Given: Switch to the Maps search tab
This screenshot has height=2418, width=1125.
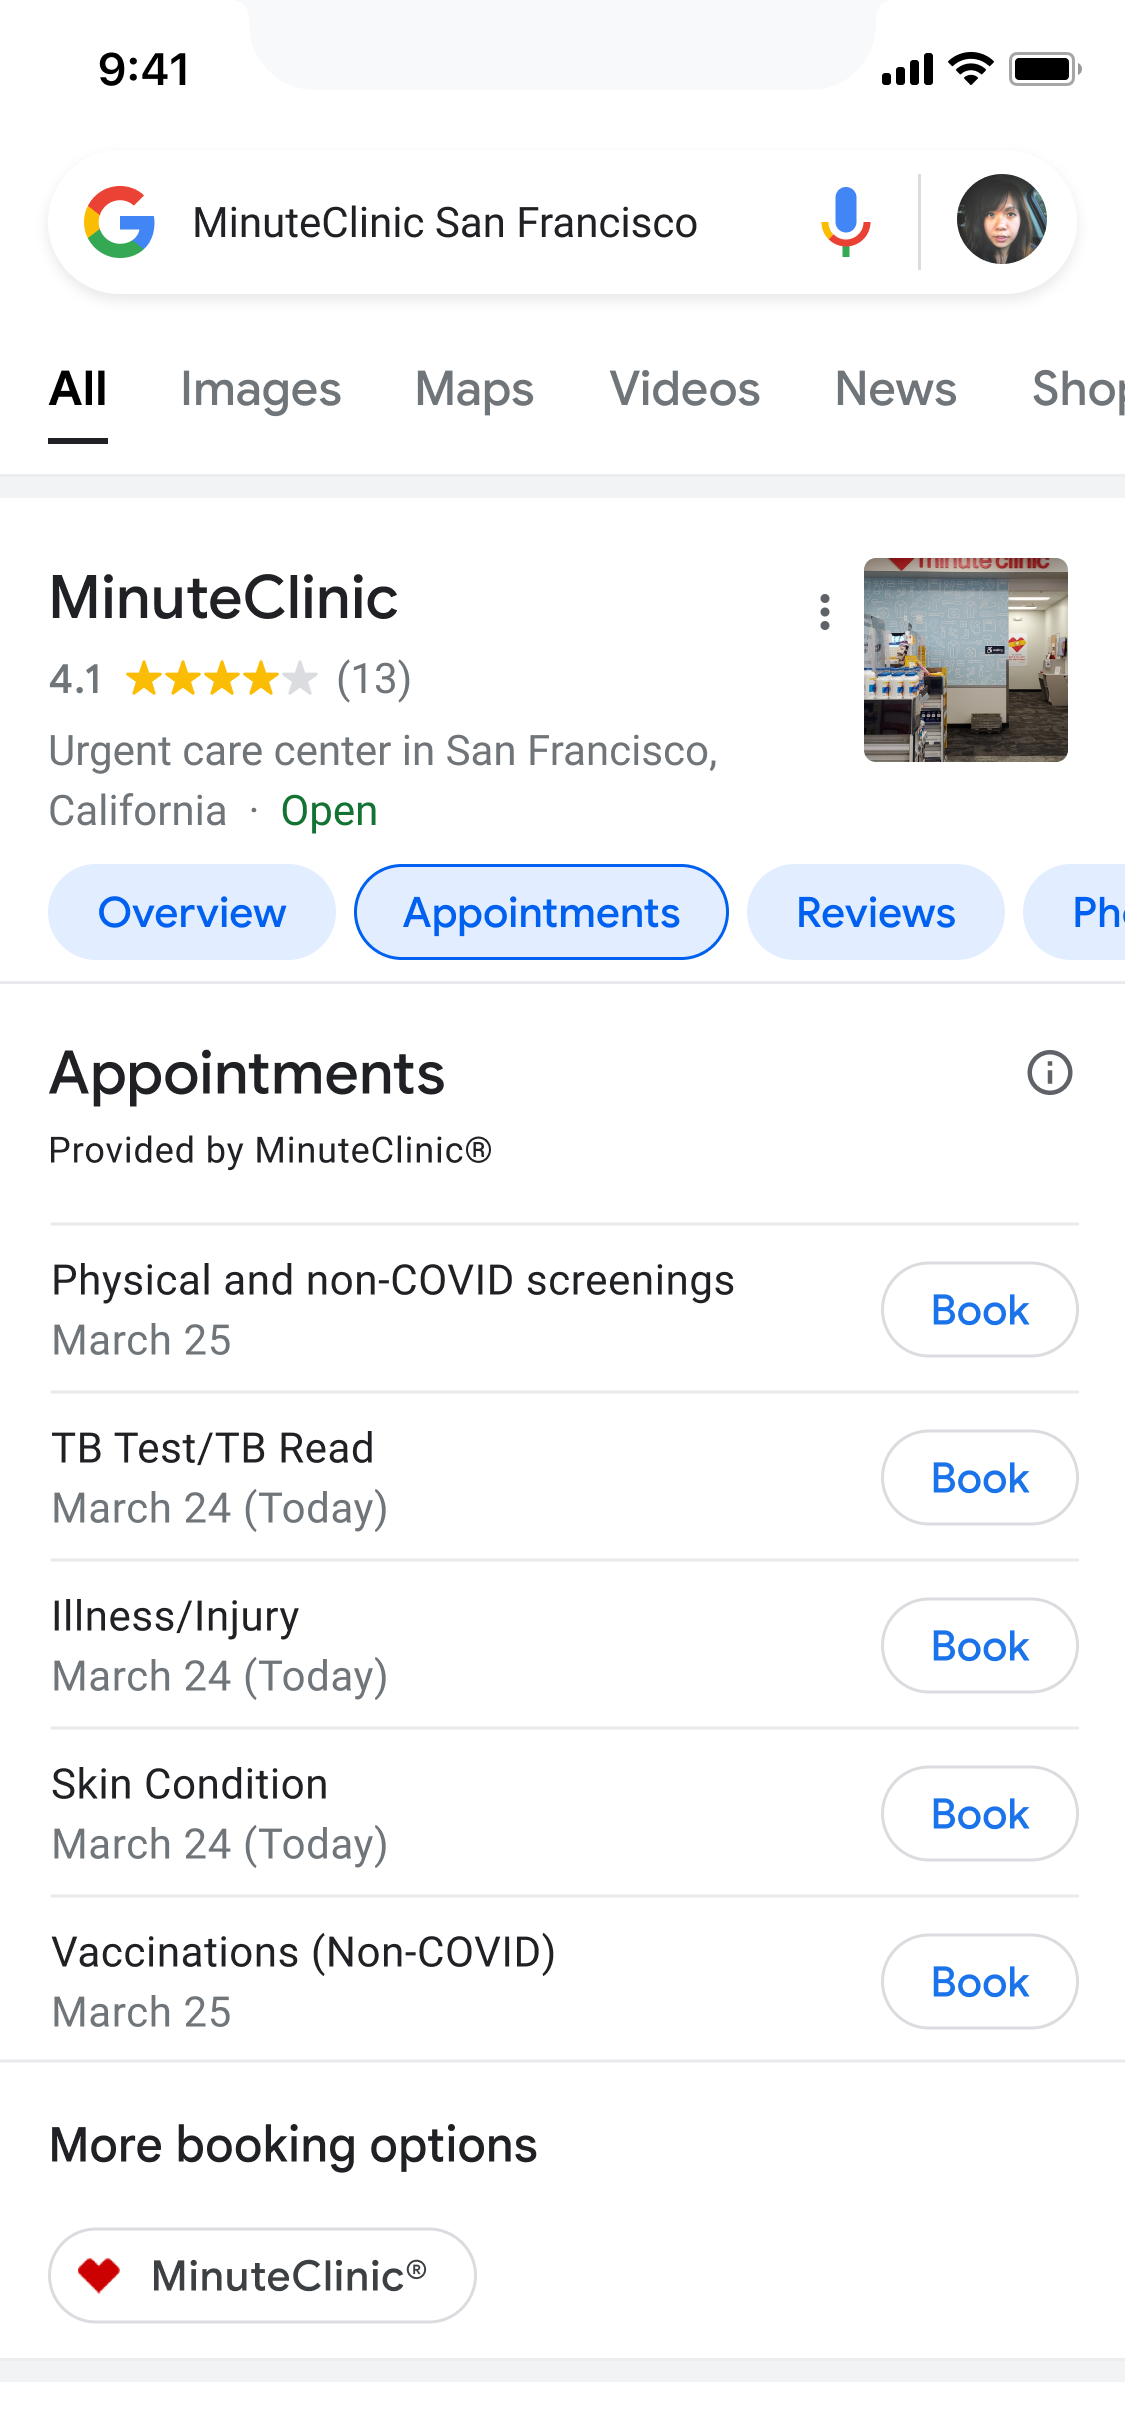Looking at the screenshot, I should pyautogui.click(x=474, y=389).
